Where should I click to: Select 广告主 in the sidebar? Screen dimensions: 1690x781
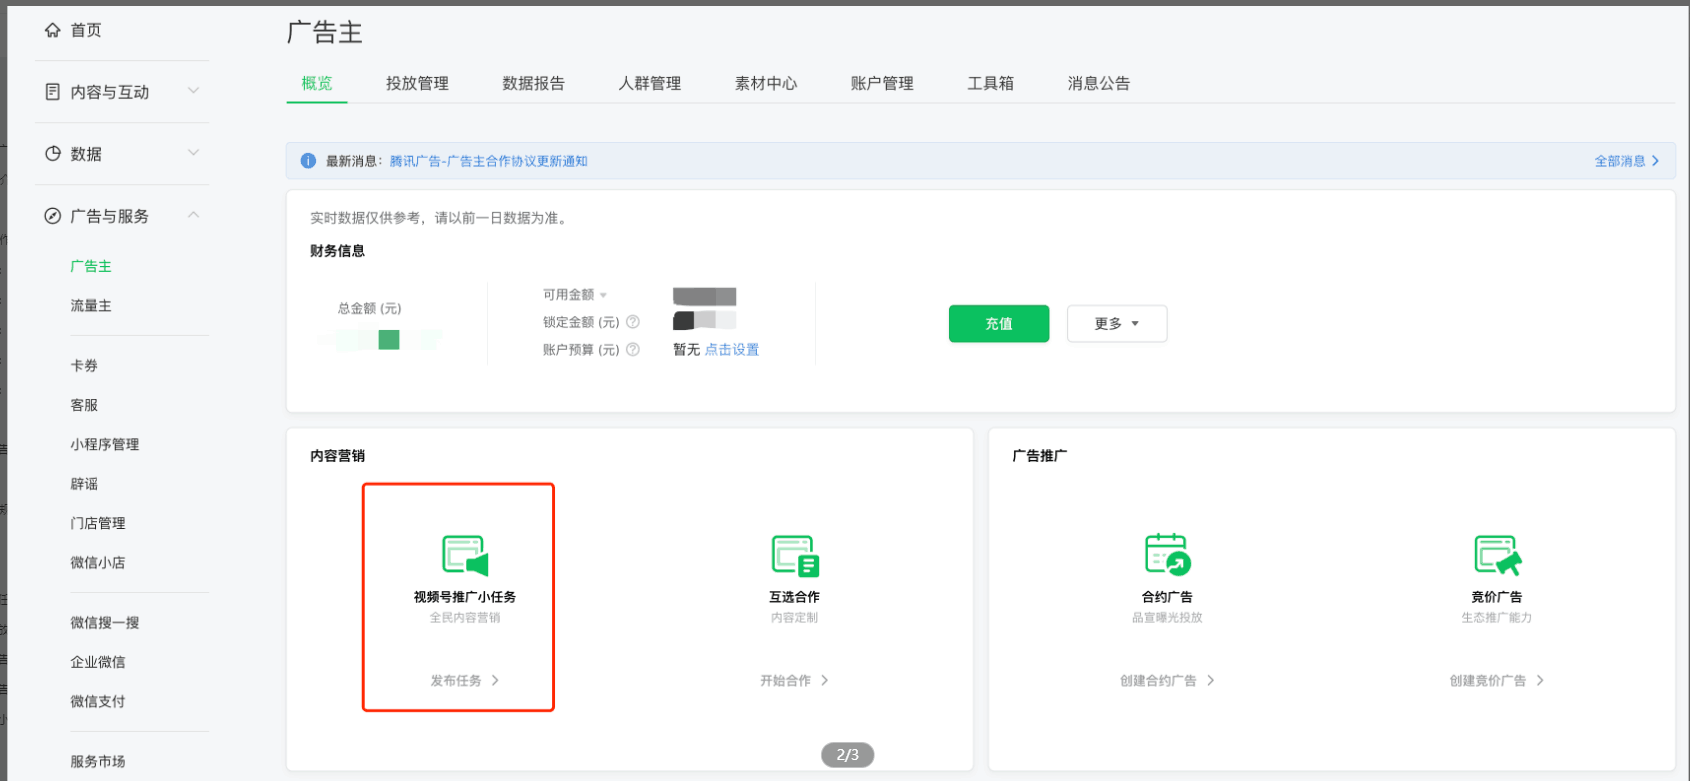(x=91, y=266)
